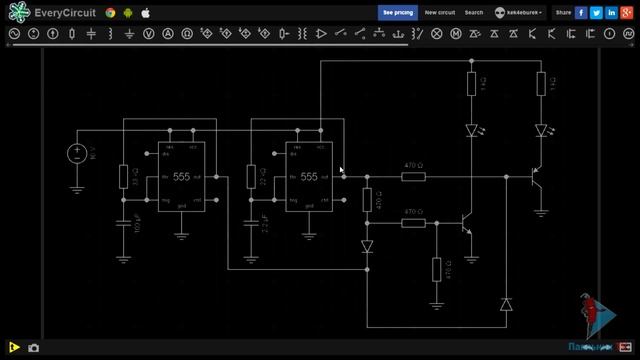Select the lower NPN transistor in circuit

(x=467, y=224)
